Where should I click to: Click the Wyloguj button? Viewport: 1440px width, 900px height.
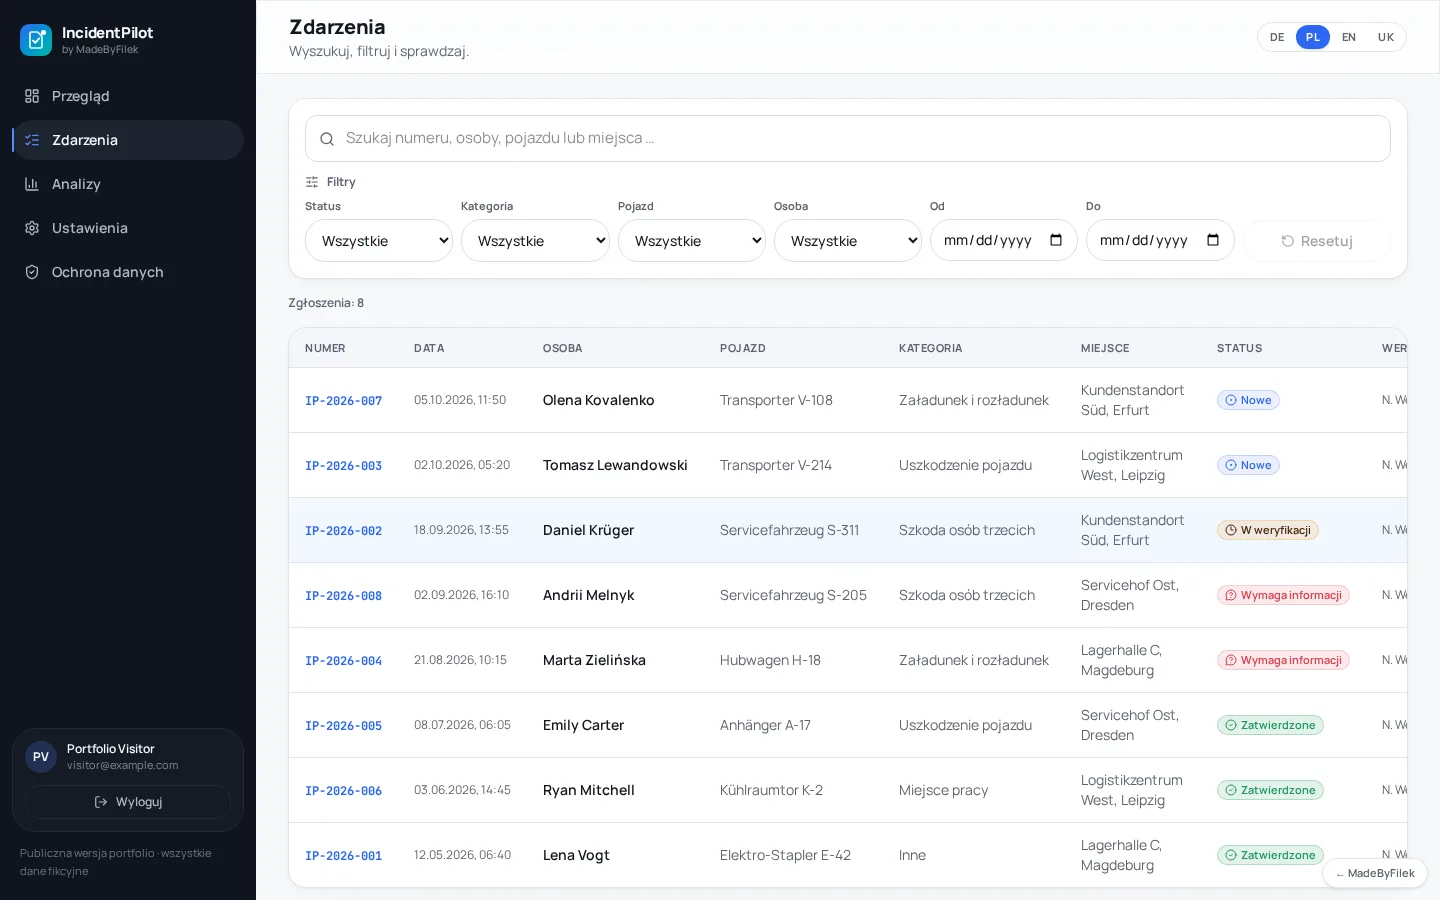coord(128,802)
